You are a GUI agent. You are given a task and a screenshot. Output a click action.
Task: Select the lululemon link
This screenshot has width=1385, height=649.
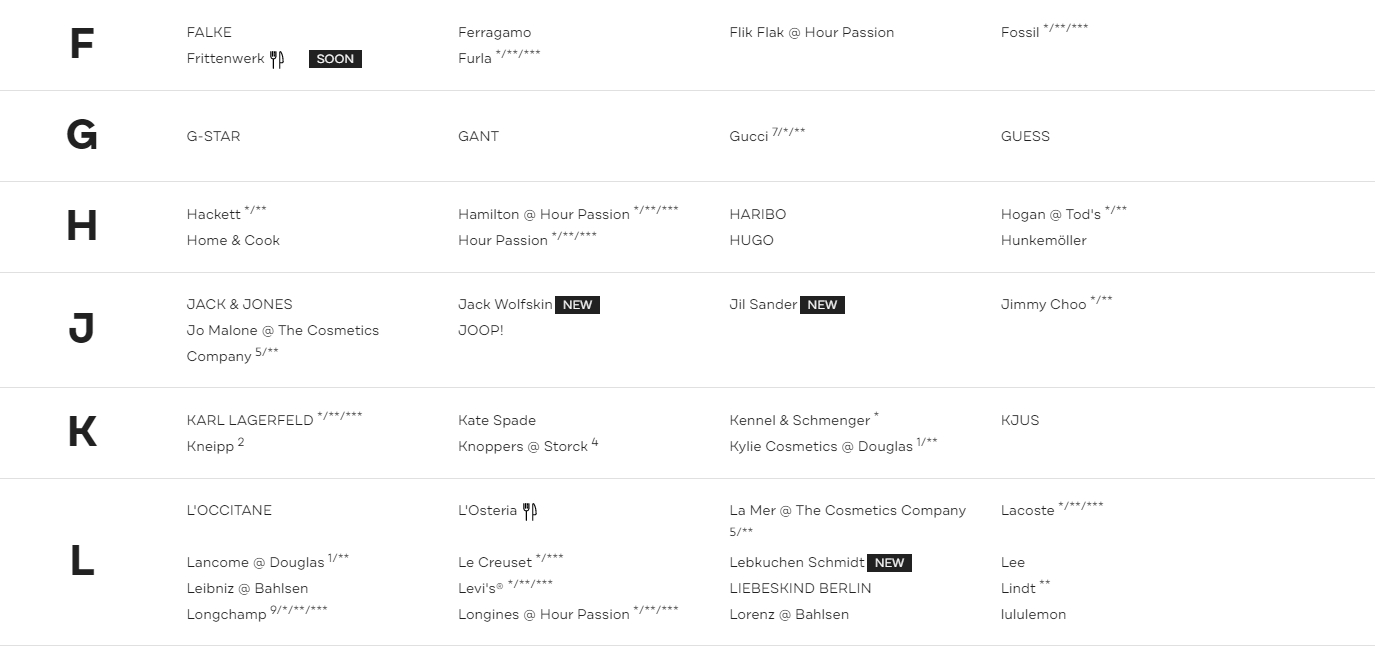(1033, 615)
